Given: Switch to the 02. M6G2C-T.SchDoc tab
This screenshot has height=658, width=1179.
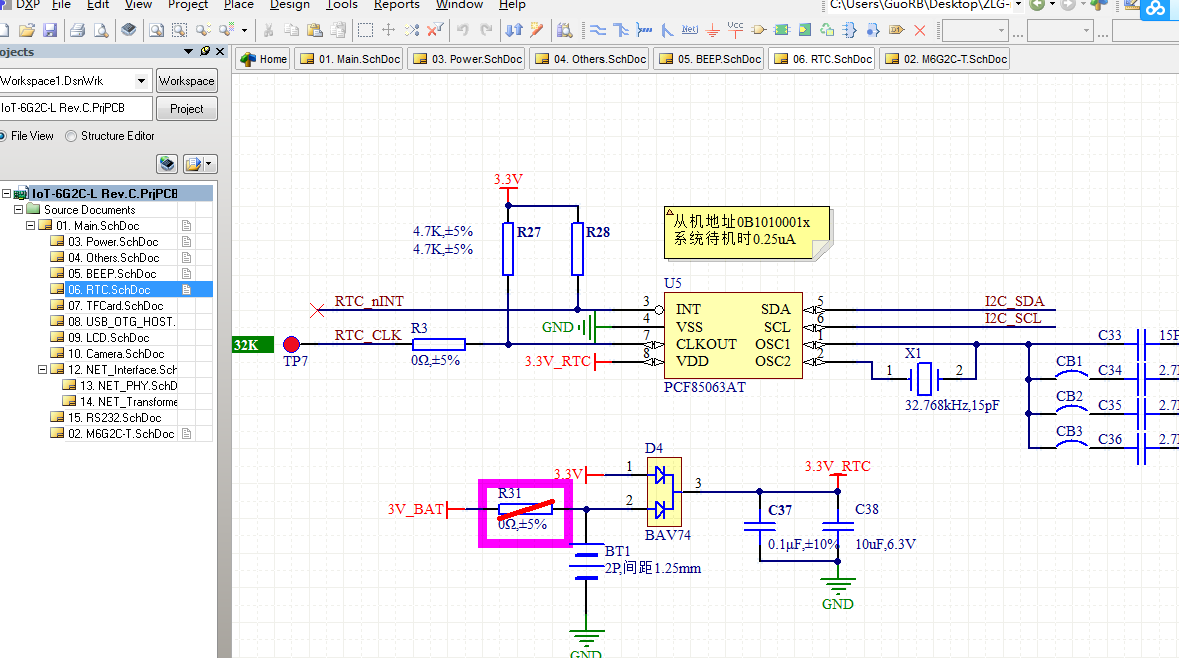Looking at the screenshot, I should coord(946,59).
